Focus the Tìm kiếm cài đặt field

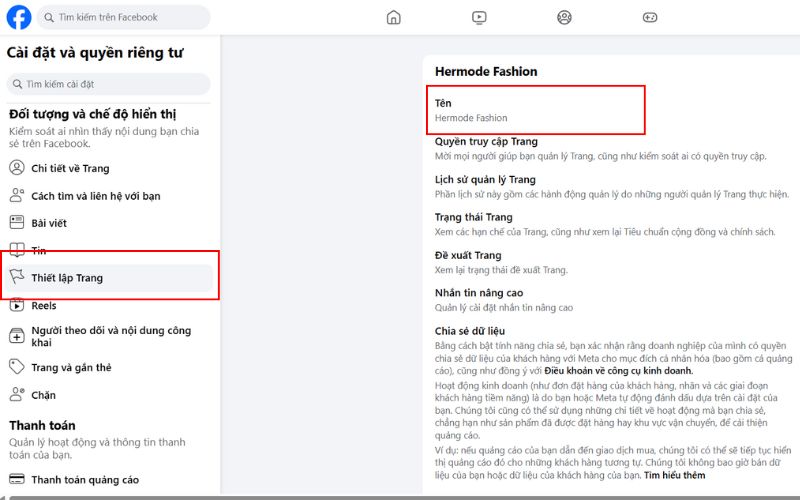click(x=108, y=84)
